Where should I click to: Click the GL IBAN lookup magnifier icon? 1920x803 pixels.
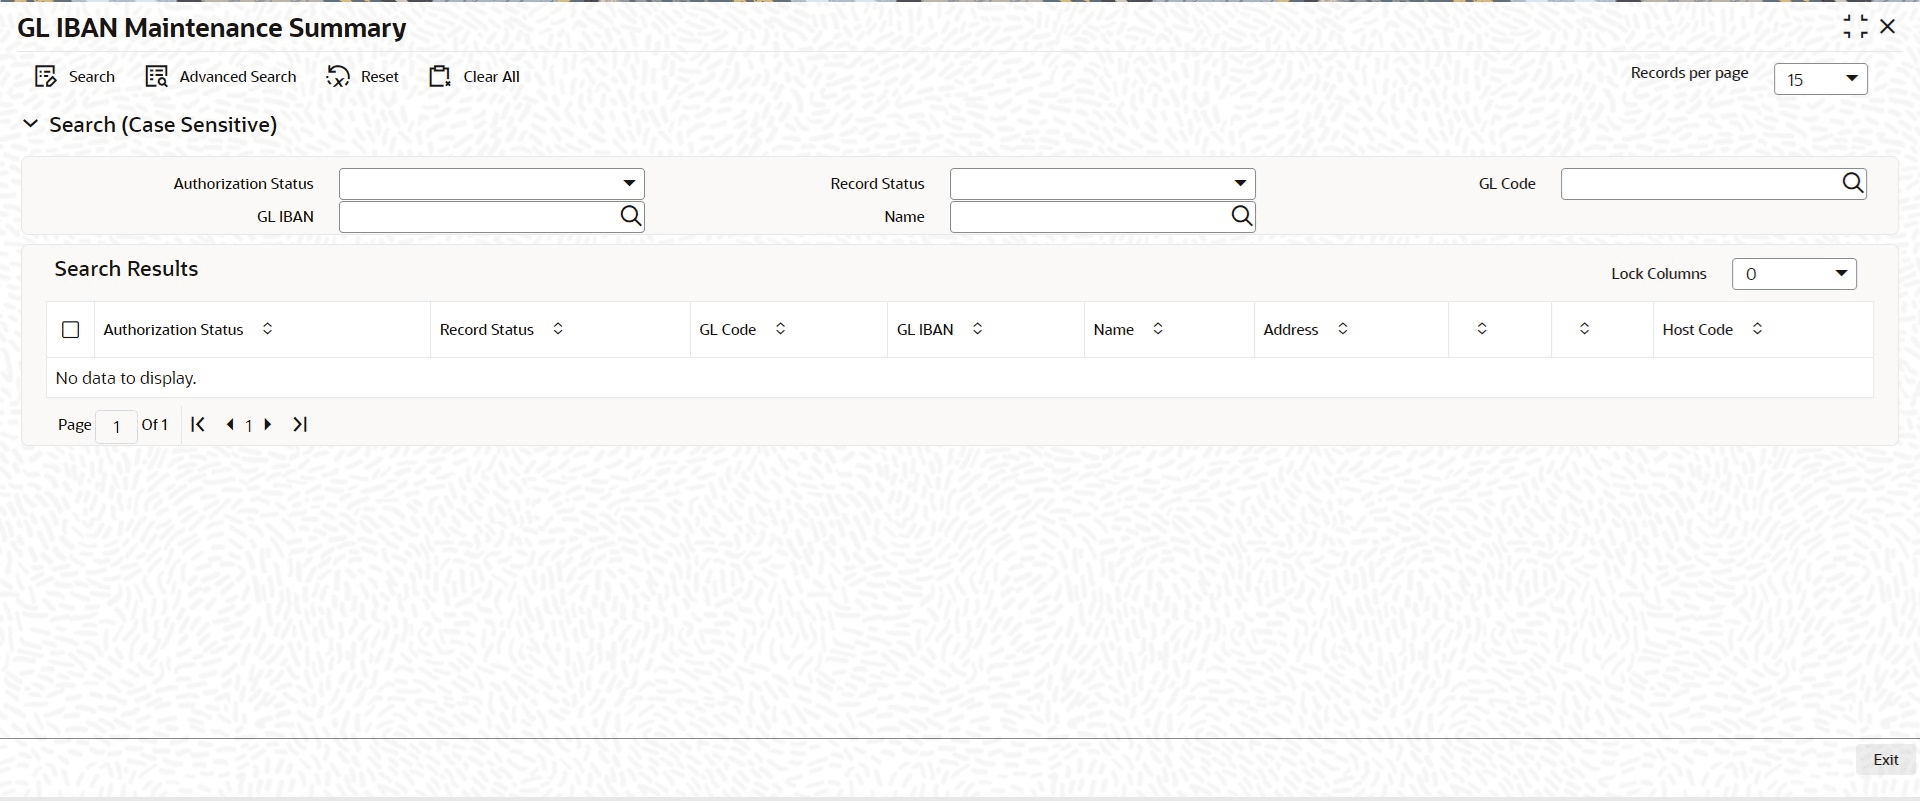(630, 216)
